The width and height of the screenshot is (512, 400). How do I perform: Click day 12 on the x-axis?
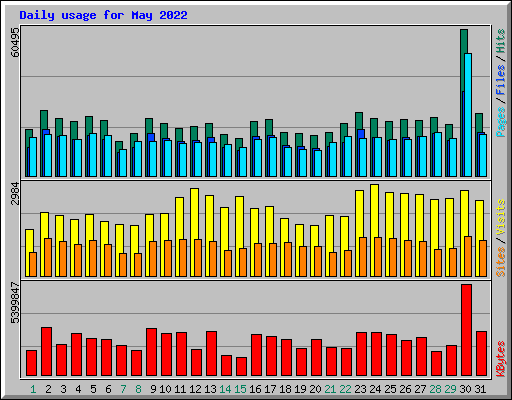click(x=195, y=389)
